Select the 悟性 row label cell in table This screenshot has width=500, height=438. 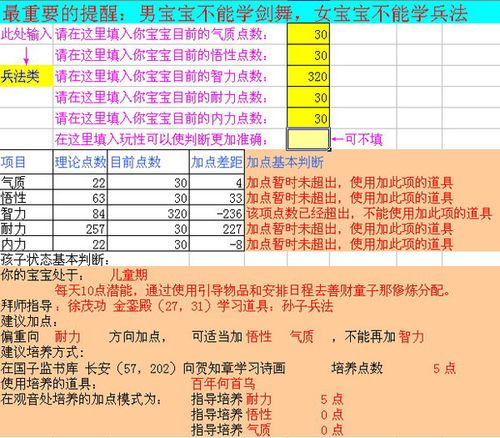pyautogui.click(x=26, y=198)
